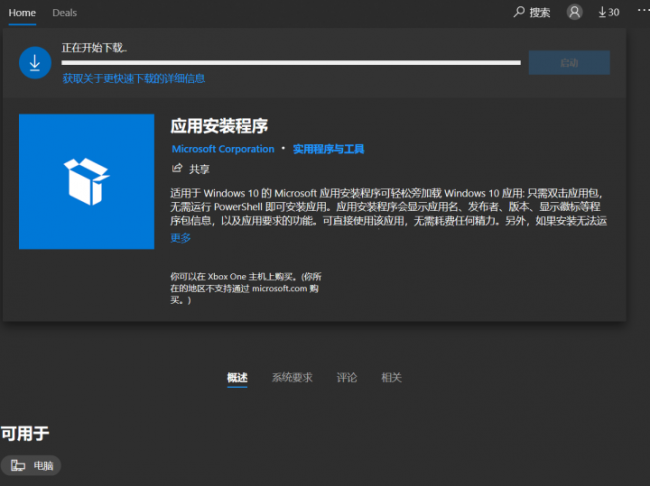This screenshot has height=486, width=650.
Task: Click the share arrow icon
Action: (x=177, y=168)
